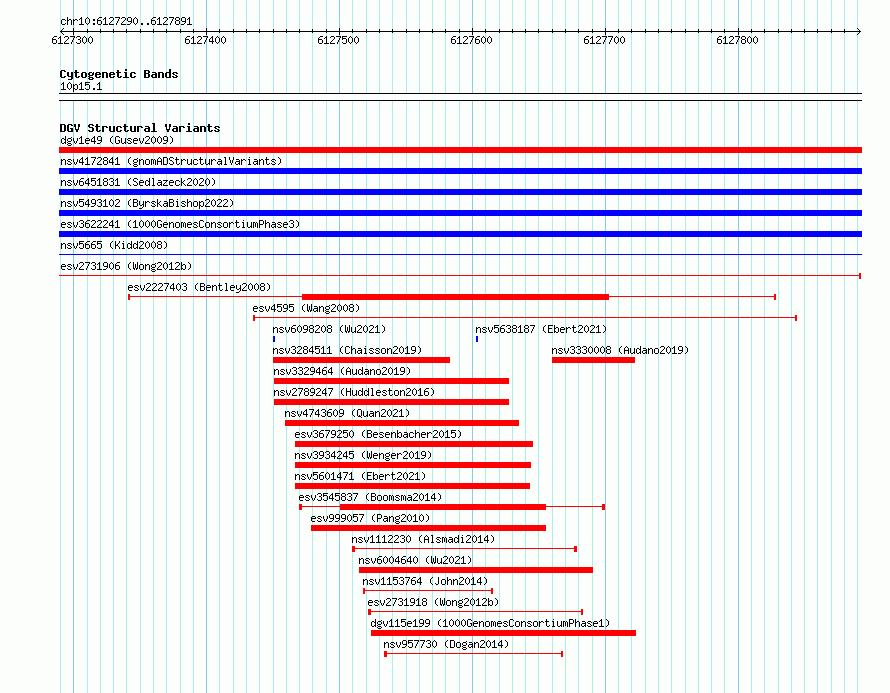The height and width of the screenshot is (693, 890).
Task: Click ruler position 6127500
Action: tap(338, 40)
